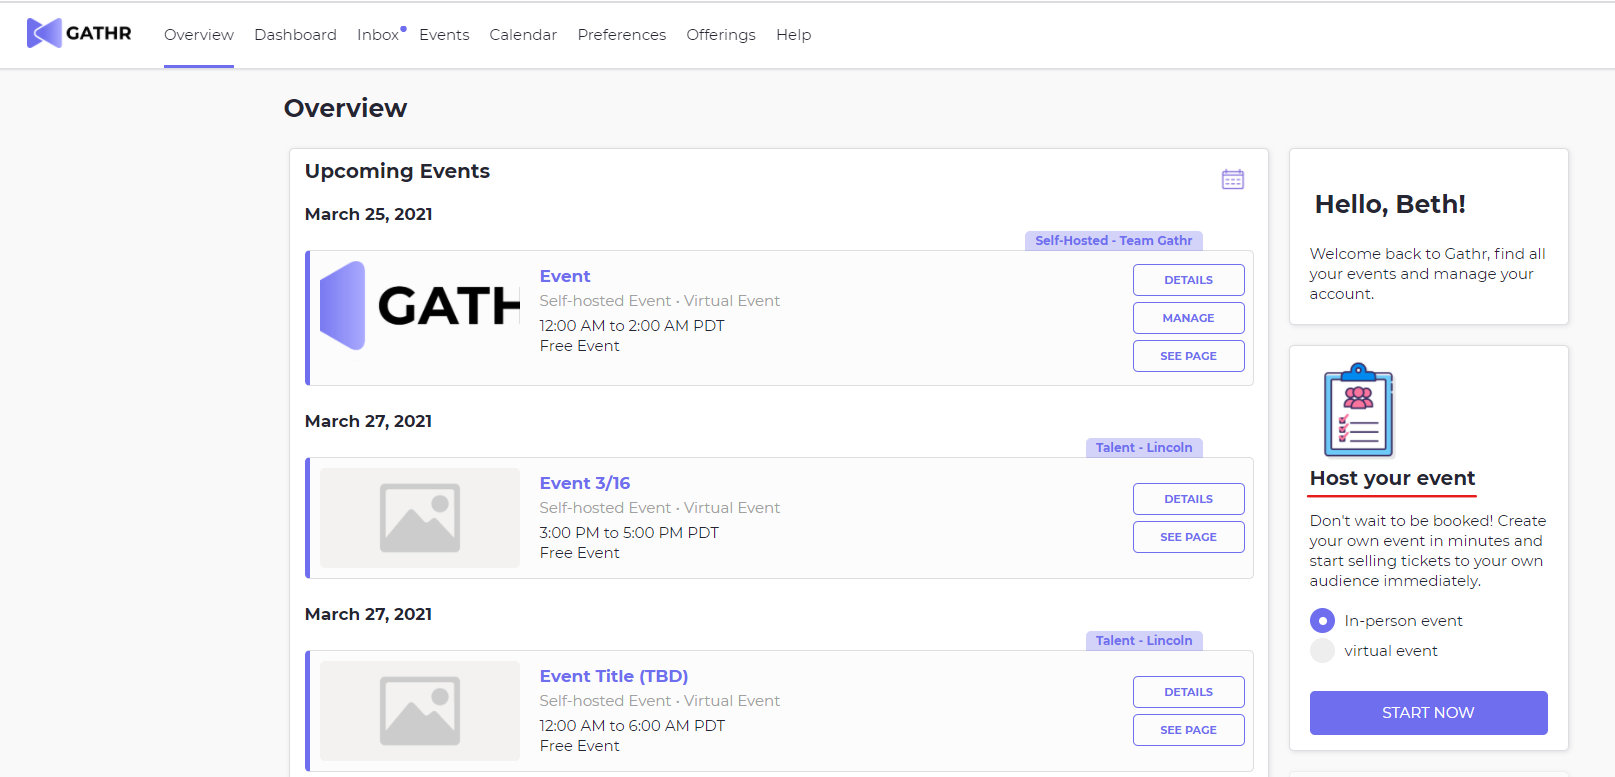1615x777 pixels.
Task: Open the calendar icon in Upcoming Events
Action: point(1232,179)
